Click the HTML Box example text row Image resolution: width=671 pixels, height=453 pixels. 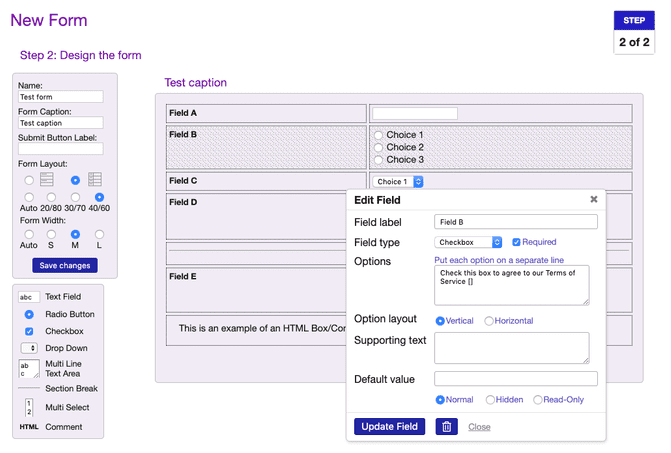pyautogui.click(x=256, y=330)
